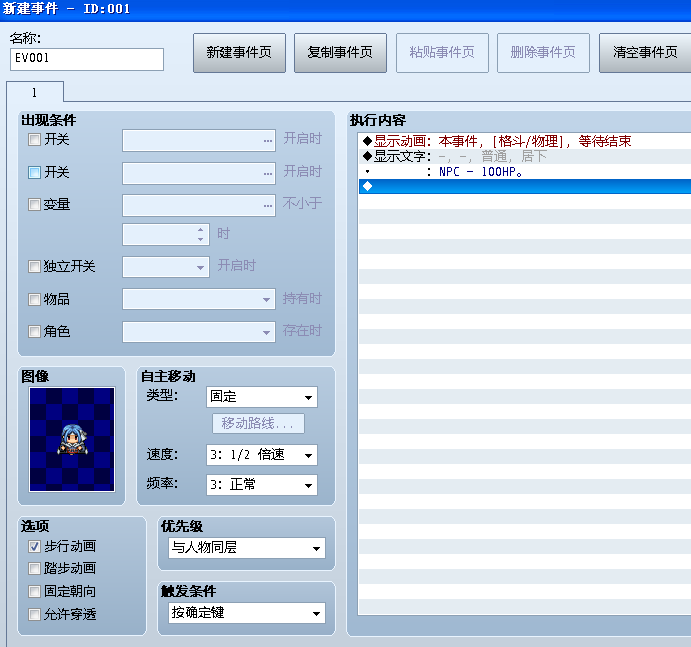This screenshot has height=647, width=691.
Task: Select the 显示文字 command line
Action: coord(525,156)
